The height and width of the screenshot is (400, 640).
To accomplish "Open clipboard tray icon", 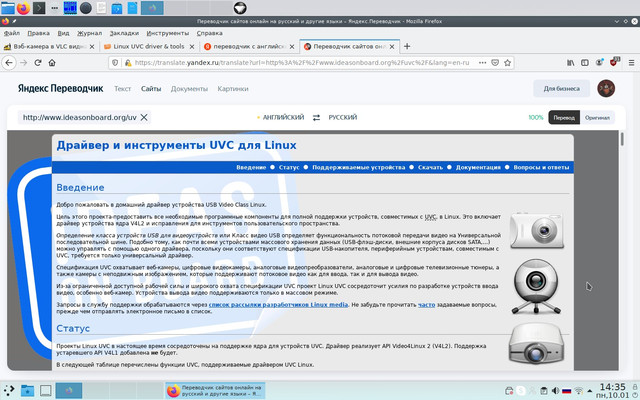I will click(x=544, y=391).
